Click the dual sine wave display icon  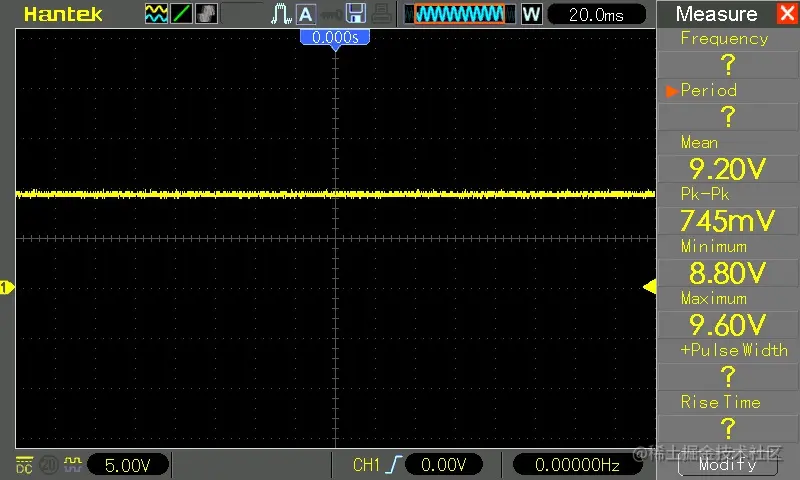(x=156, y=14)
